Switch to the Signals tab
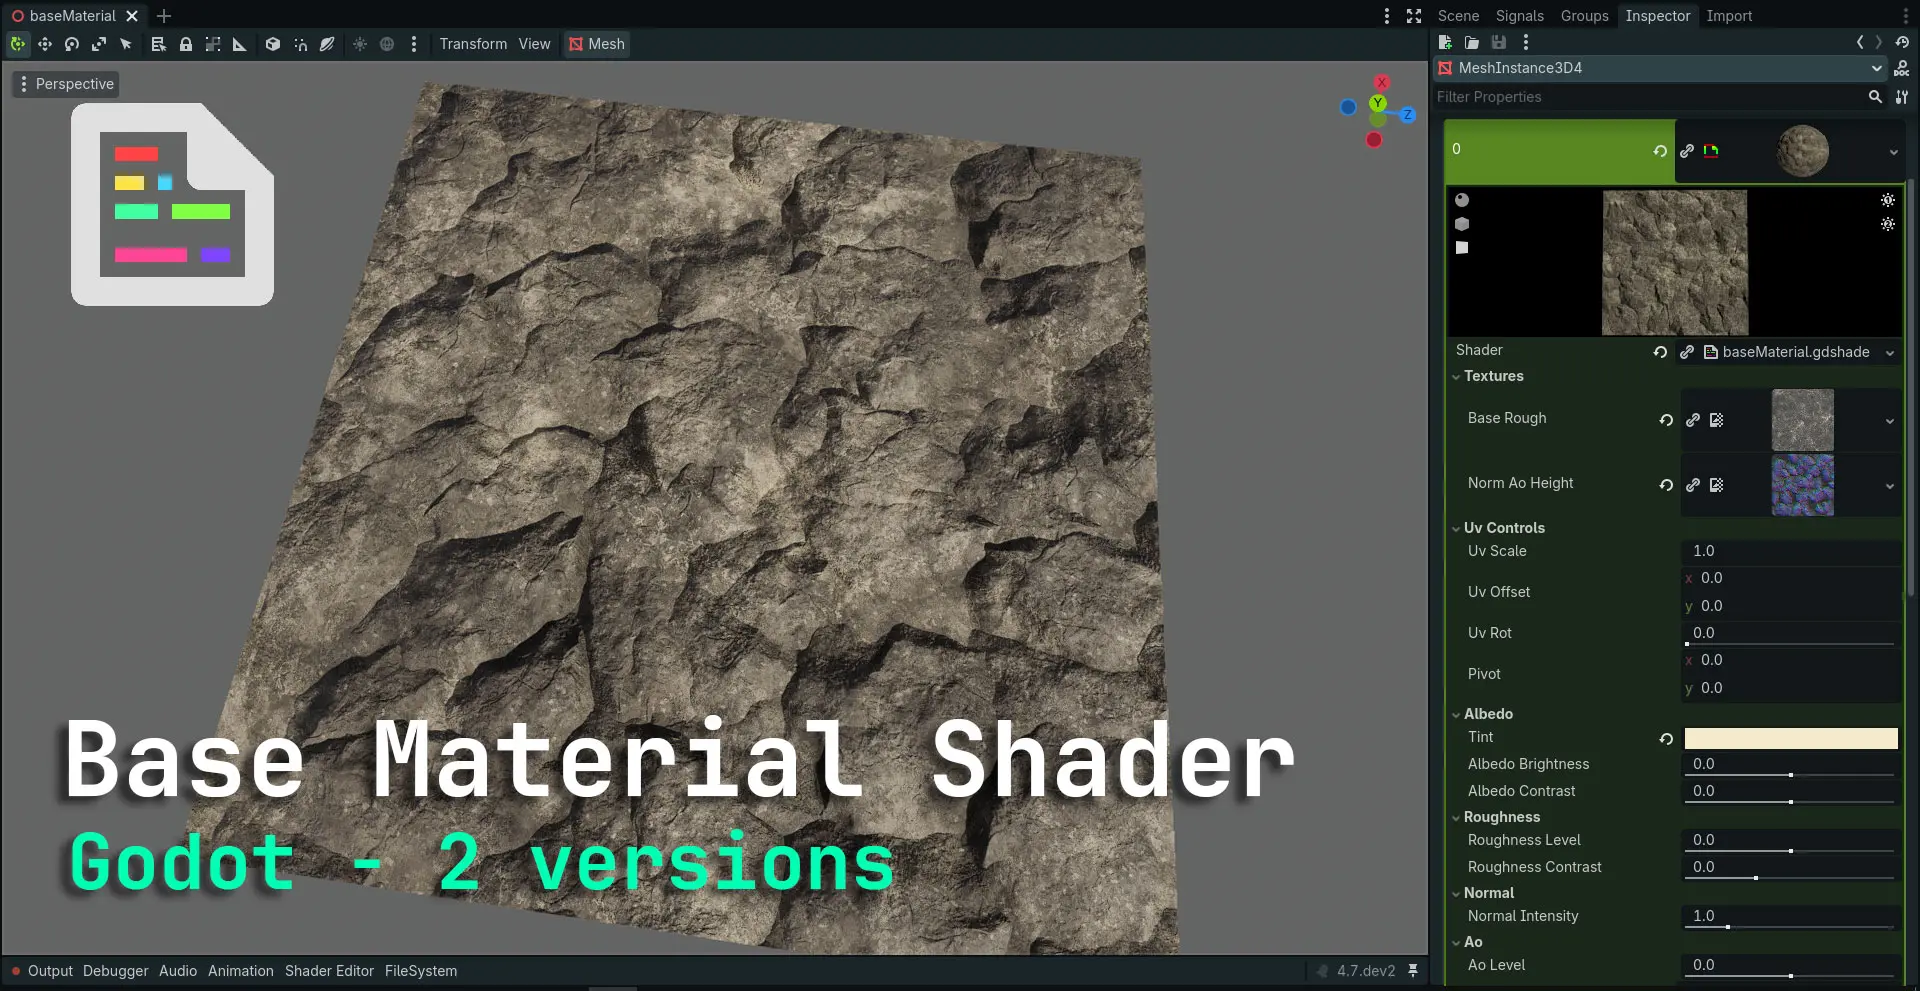Image resolution: width=1920 pixels, height=991 pixels. coord(1519,16)
